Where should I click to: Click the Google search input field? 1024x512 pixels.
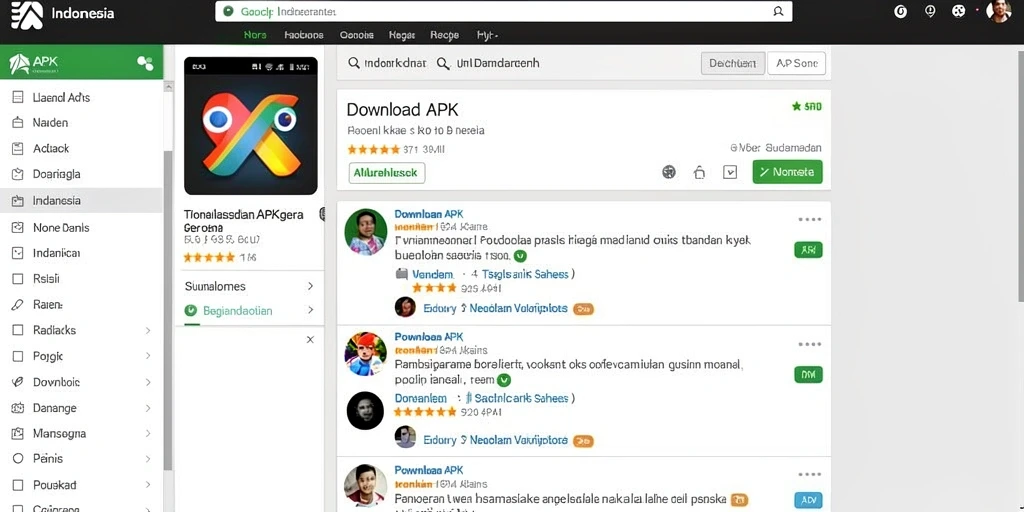coord(504,11)
